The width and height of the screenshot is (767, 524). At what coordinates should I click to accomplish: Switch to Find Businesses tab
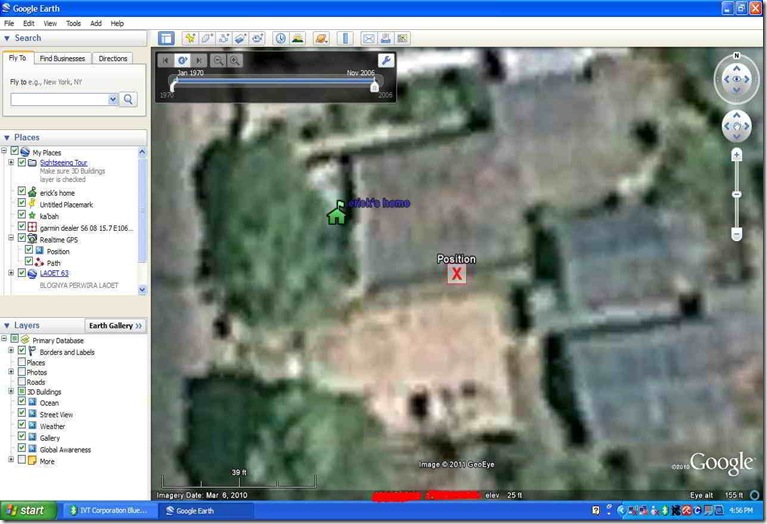coord(62,58)
